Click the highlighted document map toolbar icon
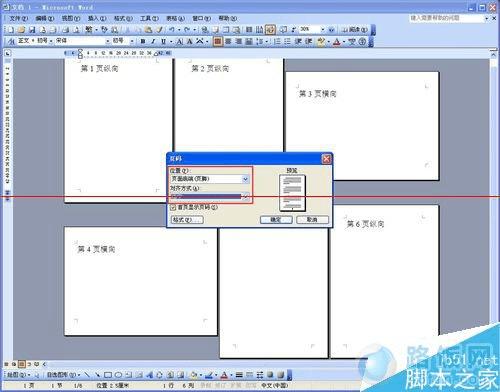The image size is (500, 392). 270,30
